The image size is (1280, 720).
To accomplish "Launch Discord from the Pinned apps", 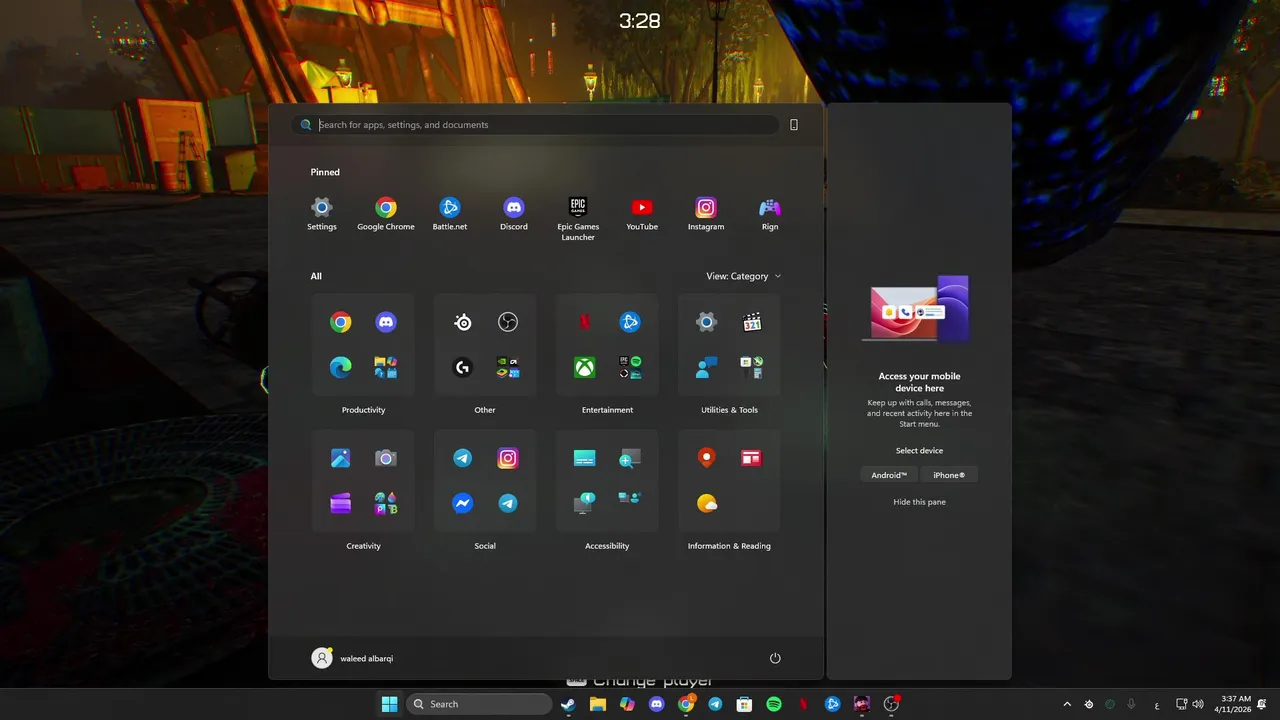I will (x=514, y=214).
